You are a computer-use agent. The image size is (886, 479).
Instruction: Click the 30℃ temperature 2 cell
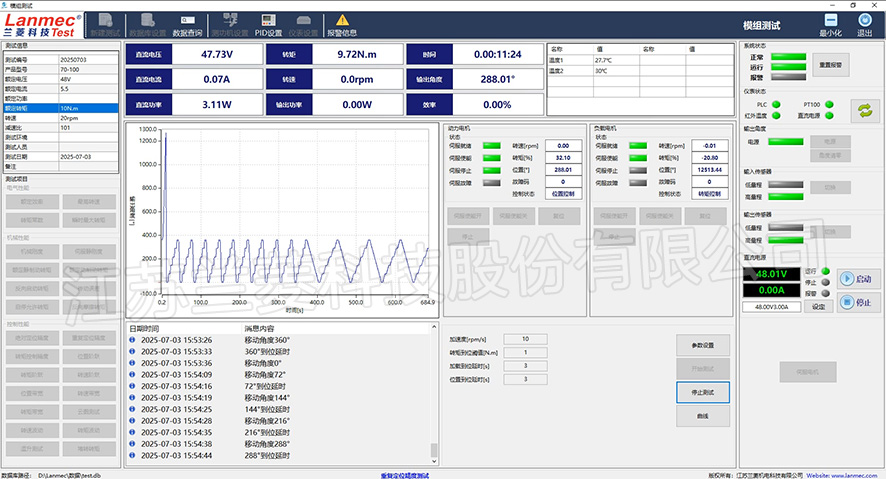pyautogui.click(x=616, y=71)
